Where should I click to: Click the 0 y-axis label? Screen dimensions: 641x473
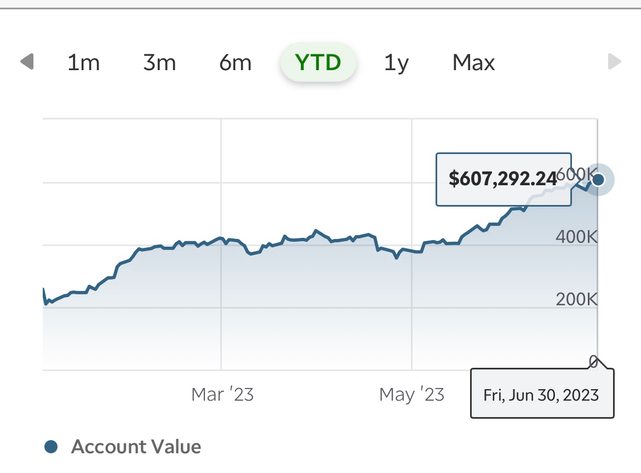click(594, 361)
